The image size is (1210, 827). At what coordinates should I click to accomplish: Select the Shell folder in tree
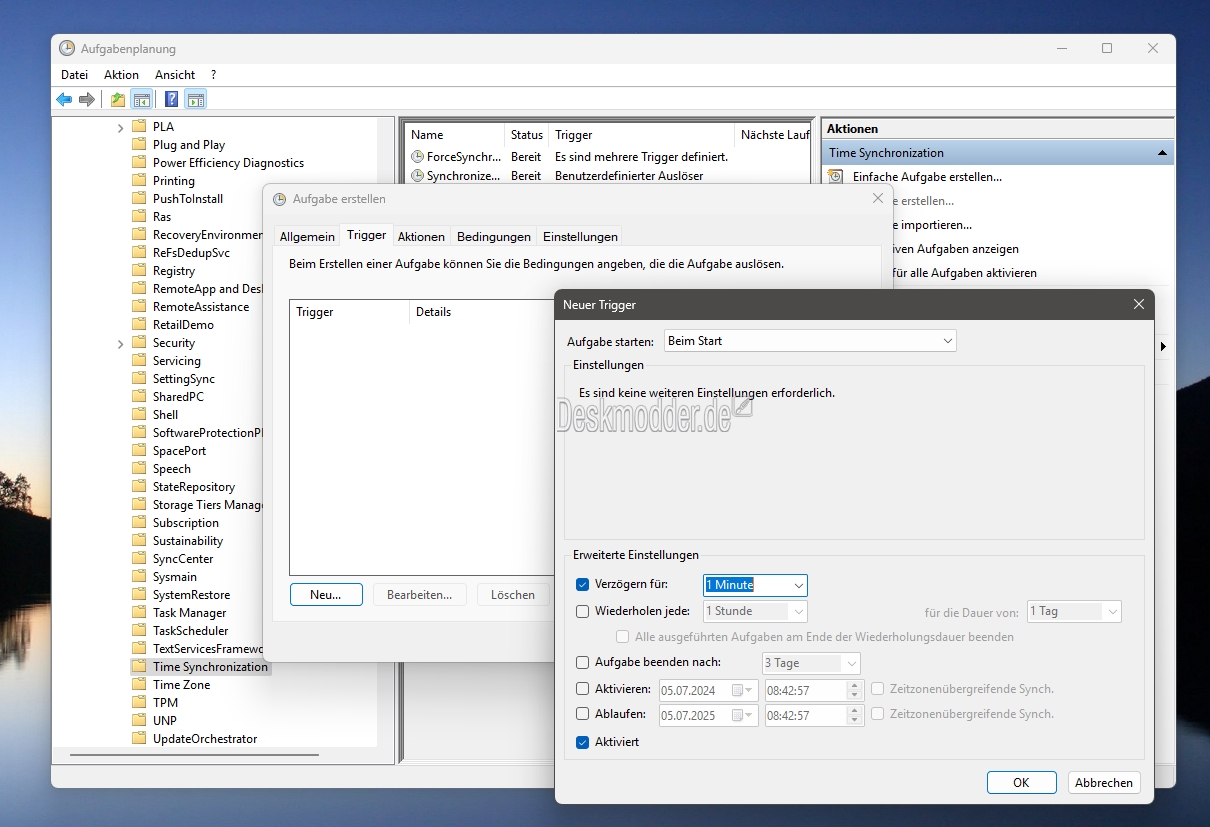point(165,415)
